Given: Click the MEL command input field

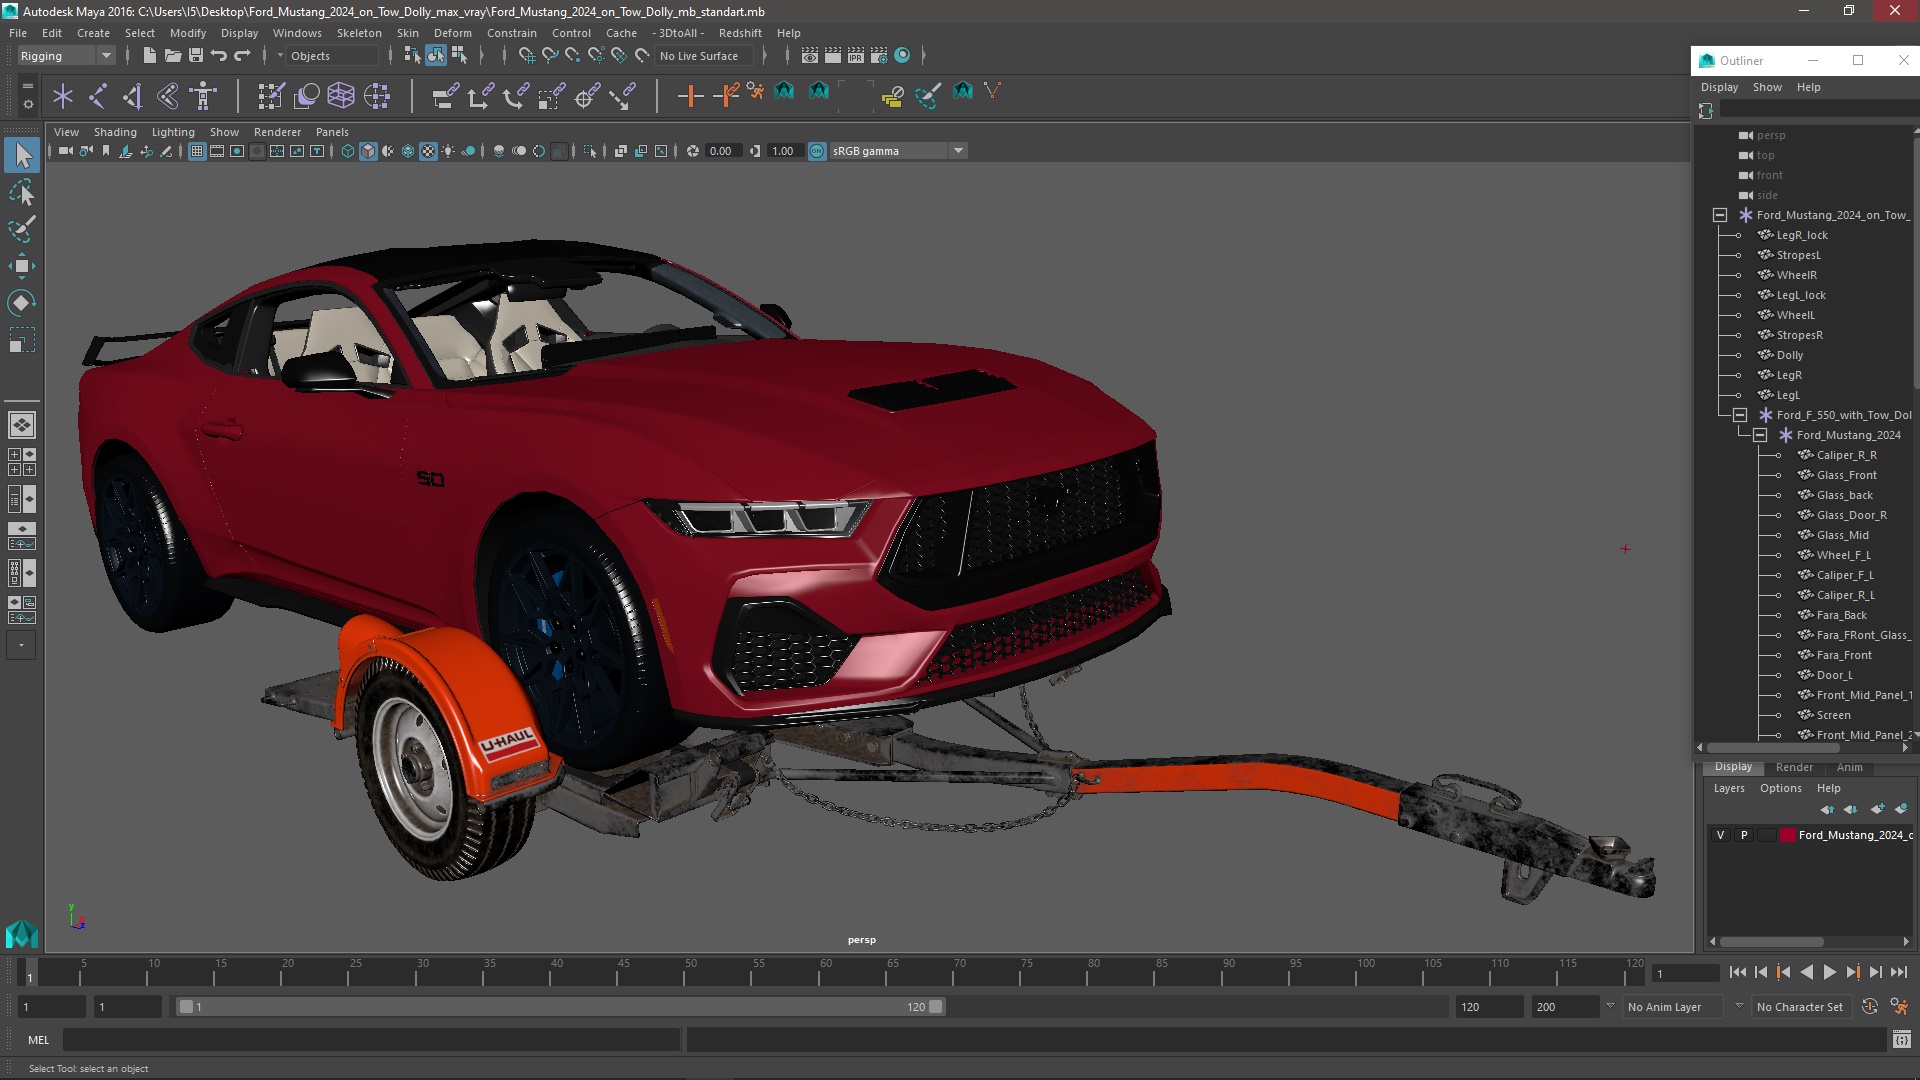Looking at the screenshot, I should tap(371, 1040).
